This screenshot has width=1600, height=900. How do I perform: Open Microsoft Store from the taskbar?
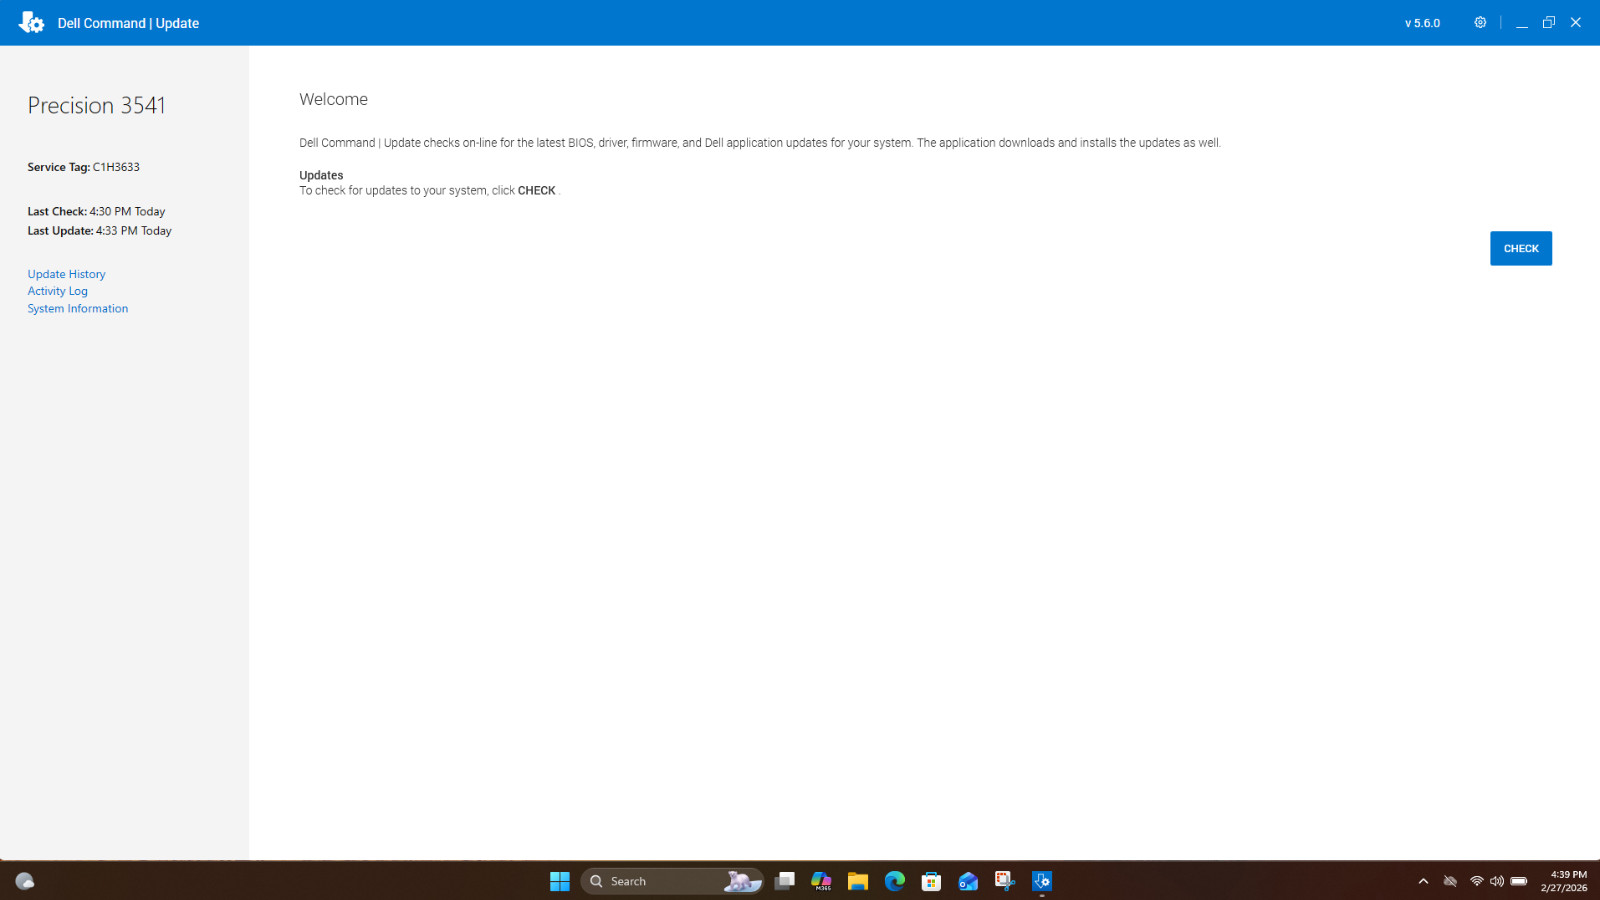[931, 881]
